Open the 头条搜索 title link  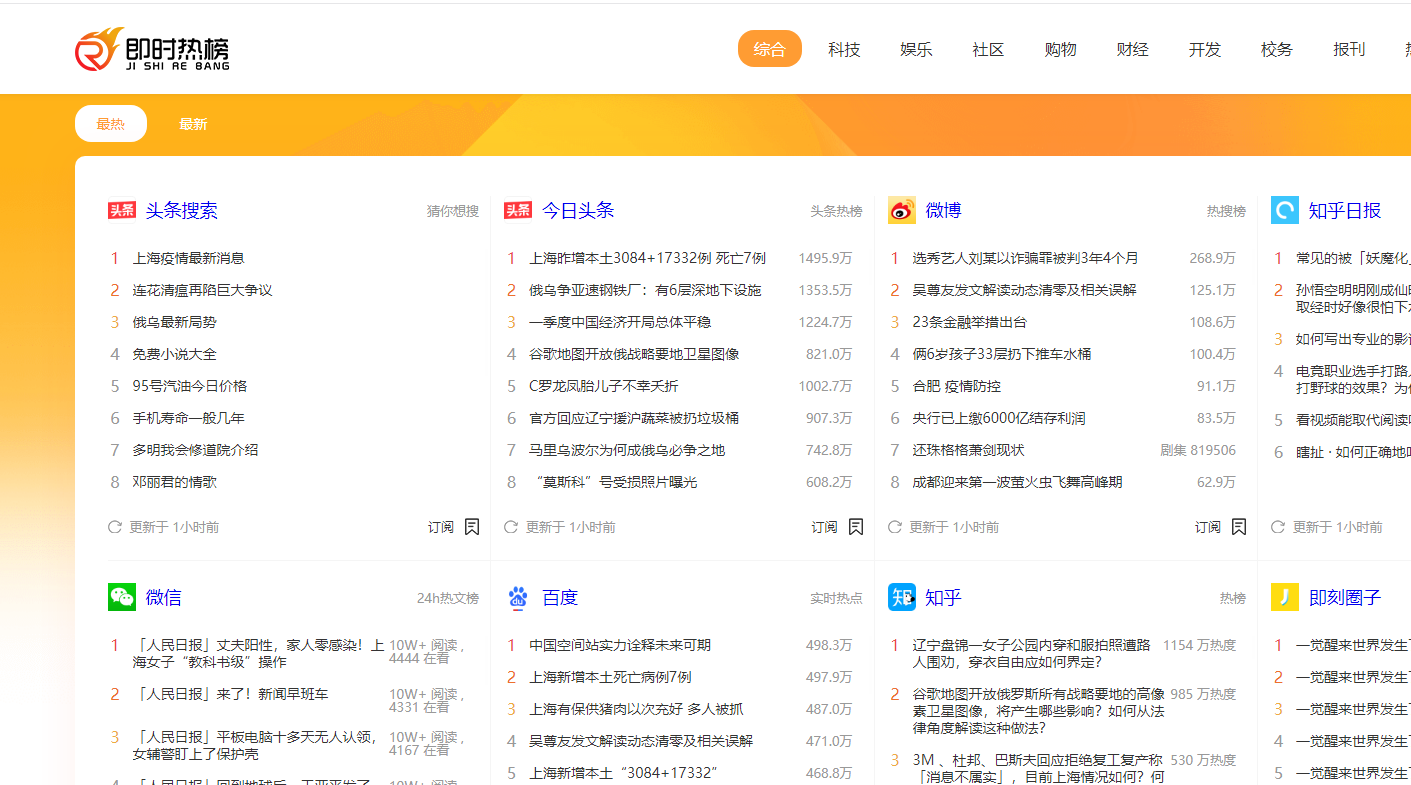click(181, 210)
